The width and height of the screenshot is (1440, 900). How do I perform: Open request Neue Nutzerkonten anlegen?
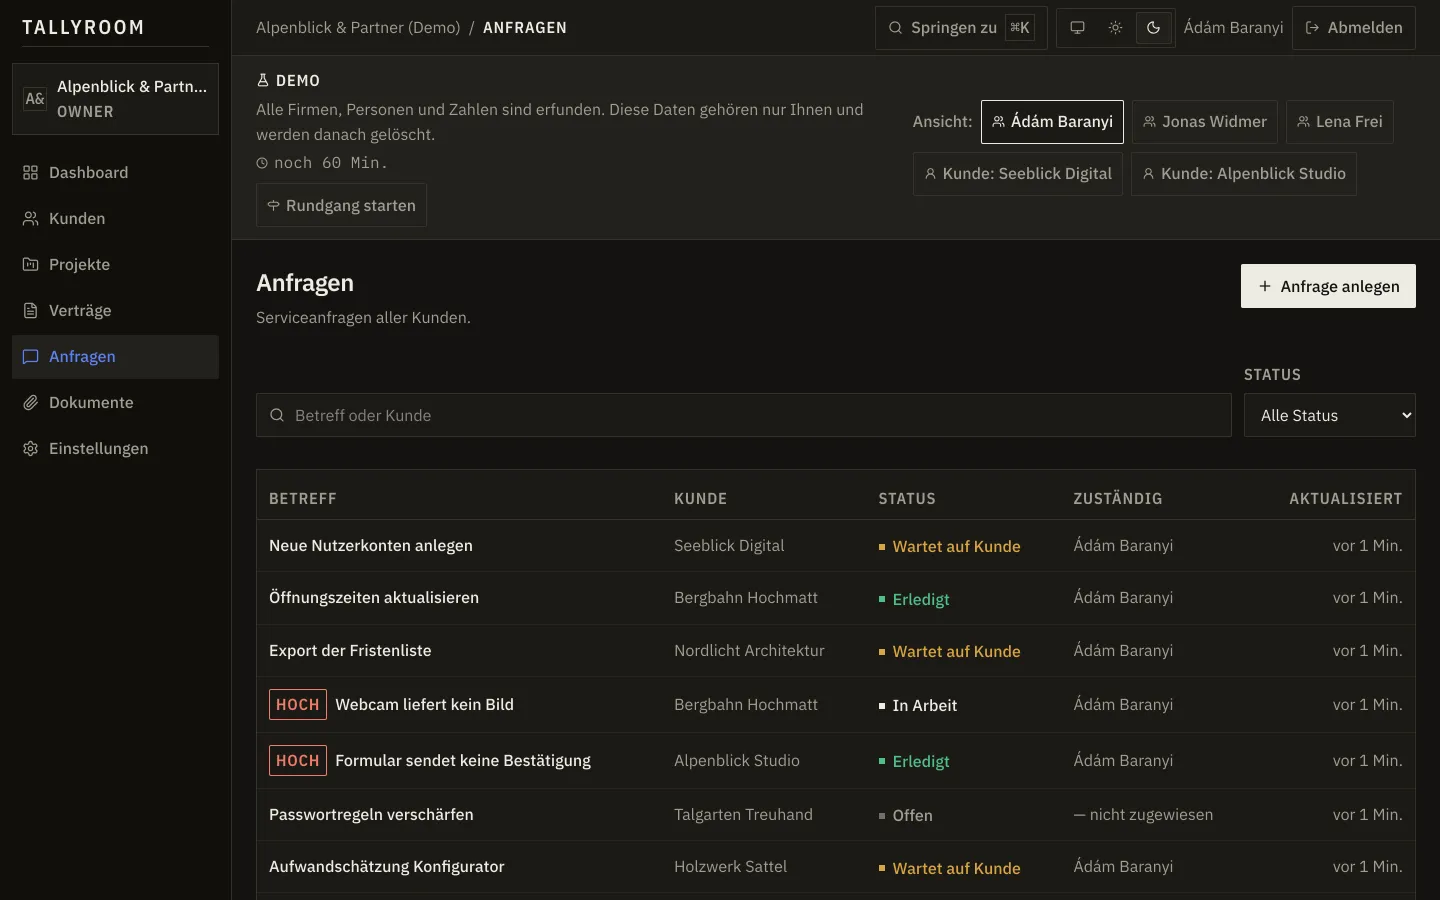point(371,546)
